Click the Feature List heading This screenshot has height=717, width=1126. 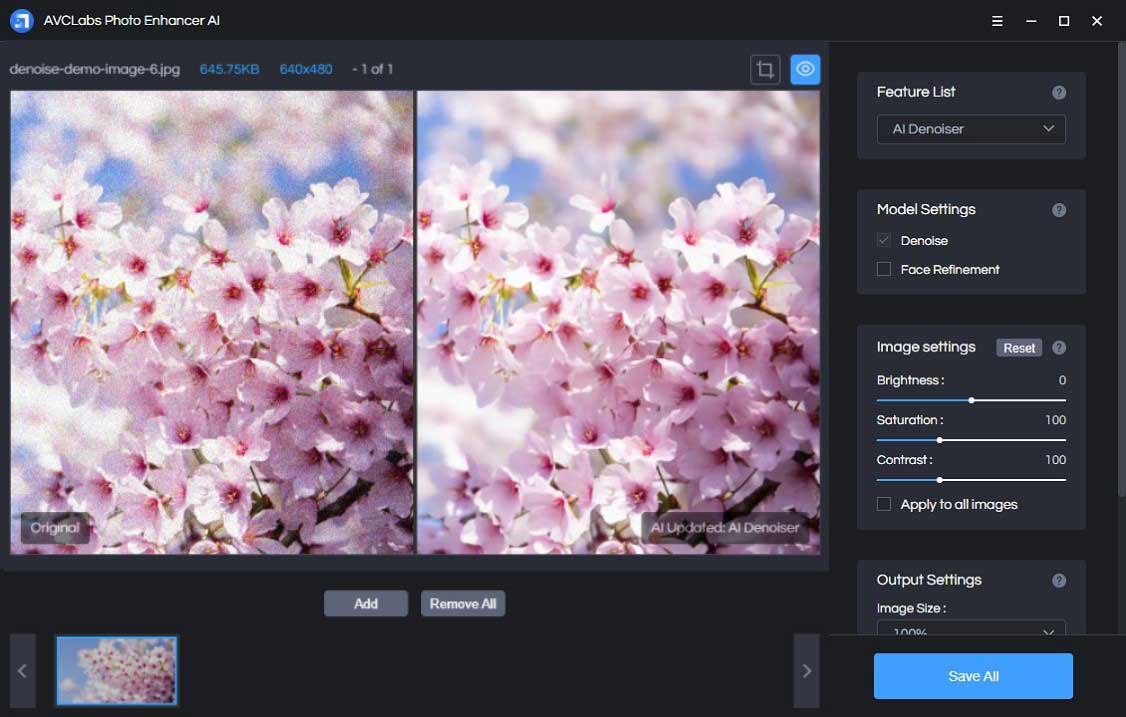click(x=916, y=92)
